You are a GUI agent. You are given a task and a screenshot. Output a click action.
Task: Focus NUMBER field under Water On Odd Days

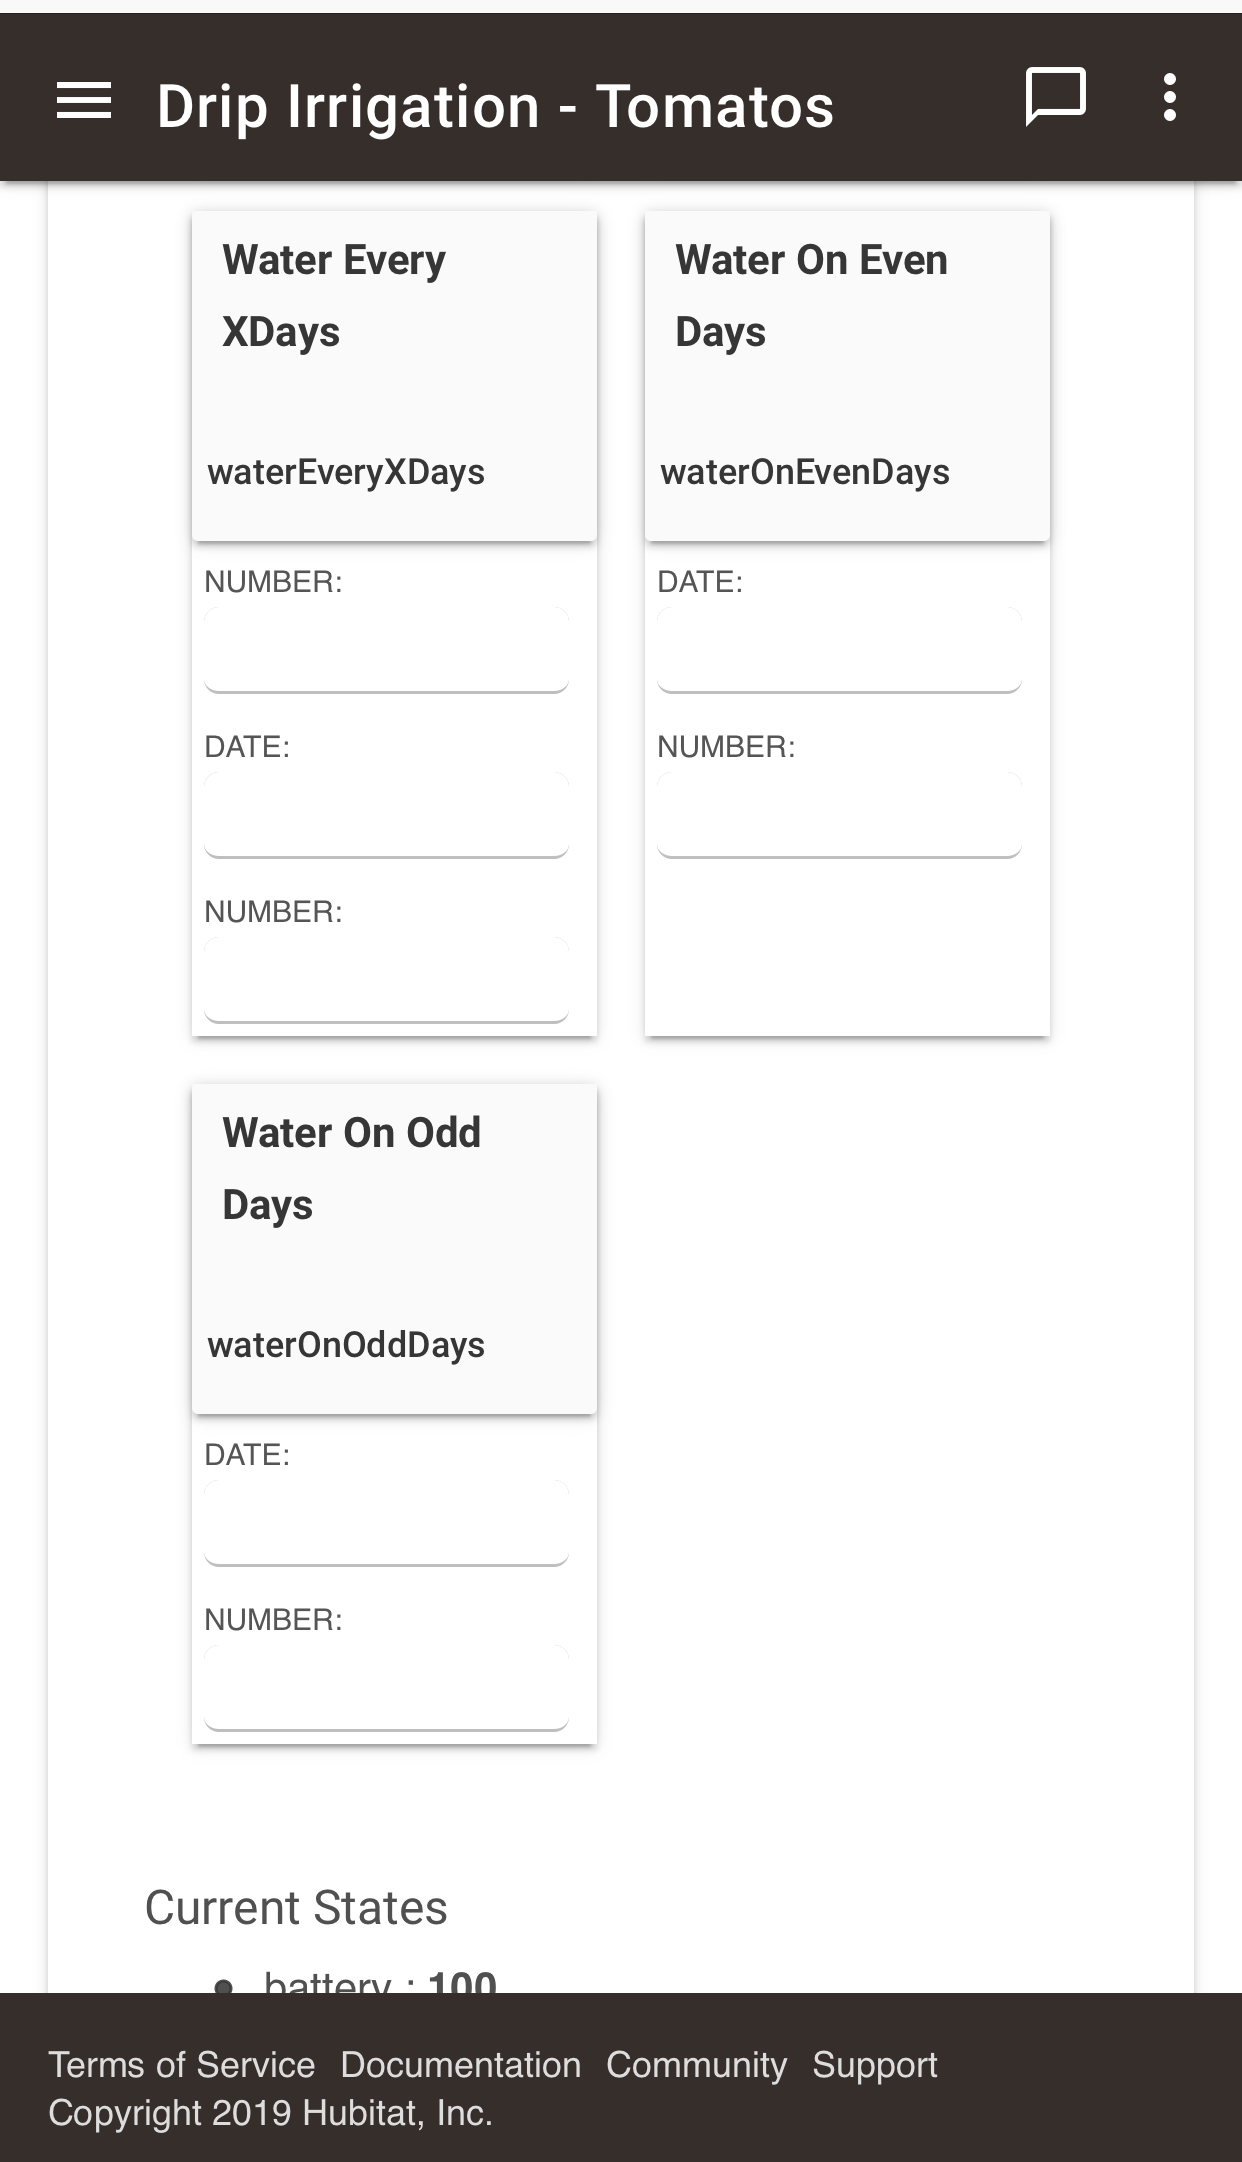(x=386, y=1688)
